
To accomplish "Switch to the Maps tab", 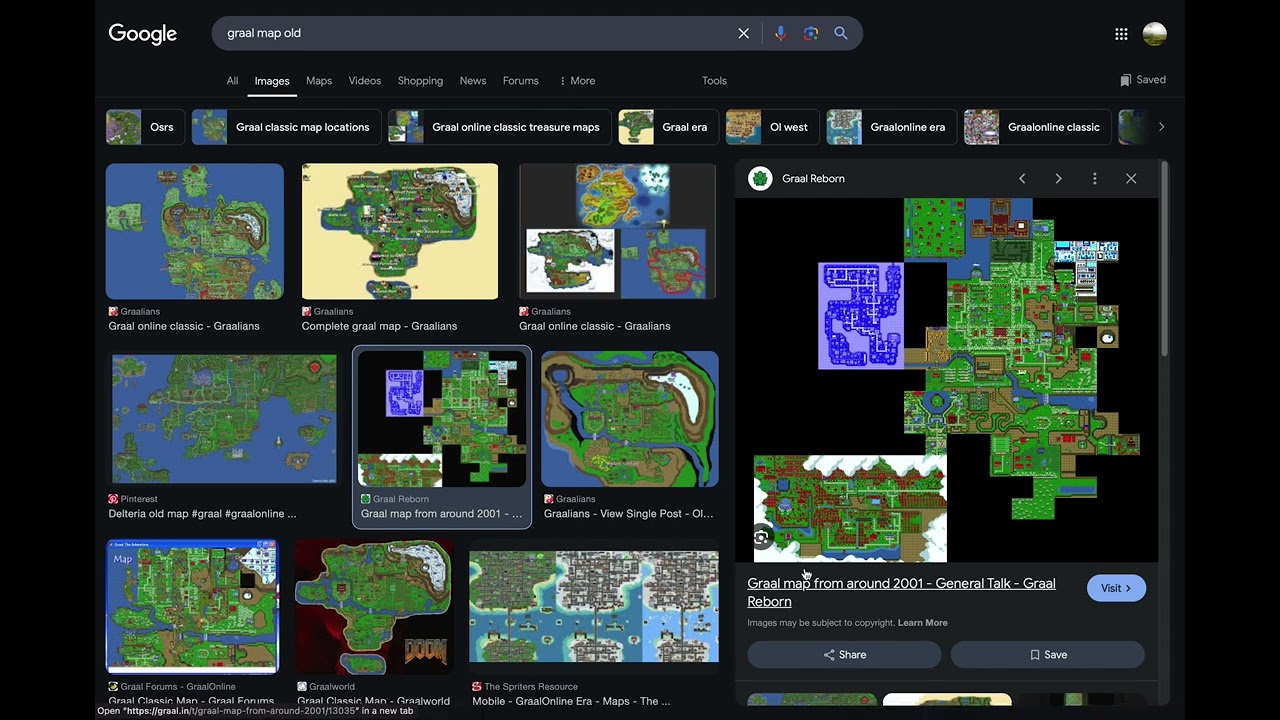I will click(x=319, y=81).
